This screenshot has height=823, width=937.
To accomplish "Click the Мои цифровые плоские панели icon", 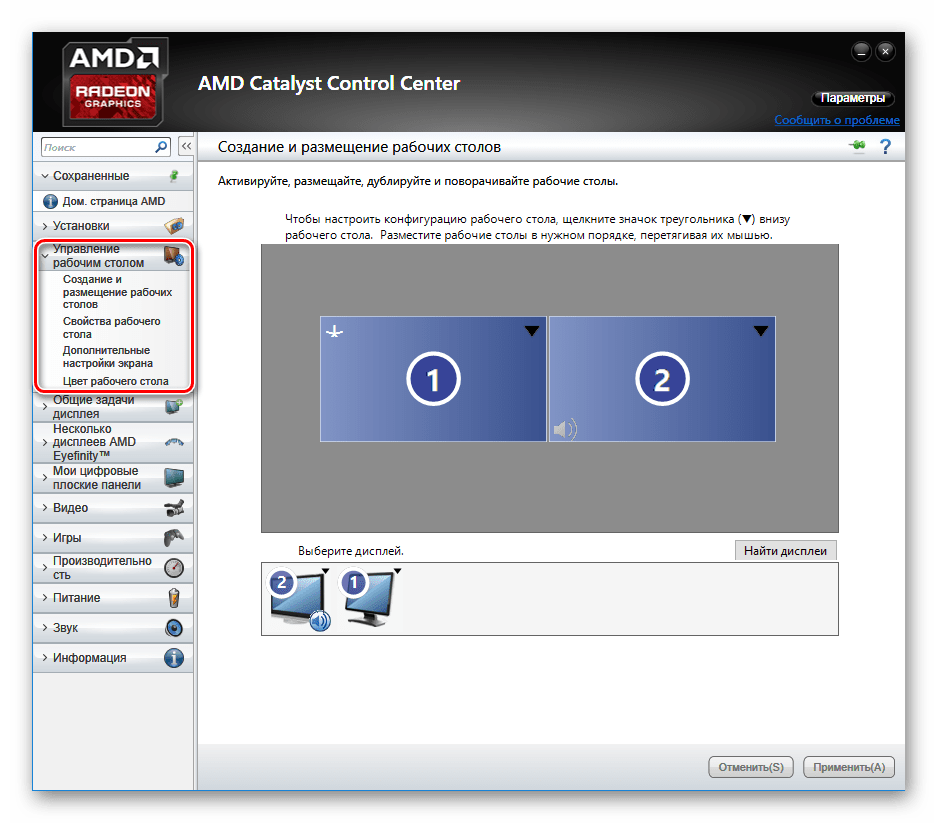I will tap(174, 478).
